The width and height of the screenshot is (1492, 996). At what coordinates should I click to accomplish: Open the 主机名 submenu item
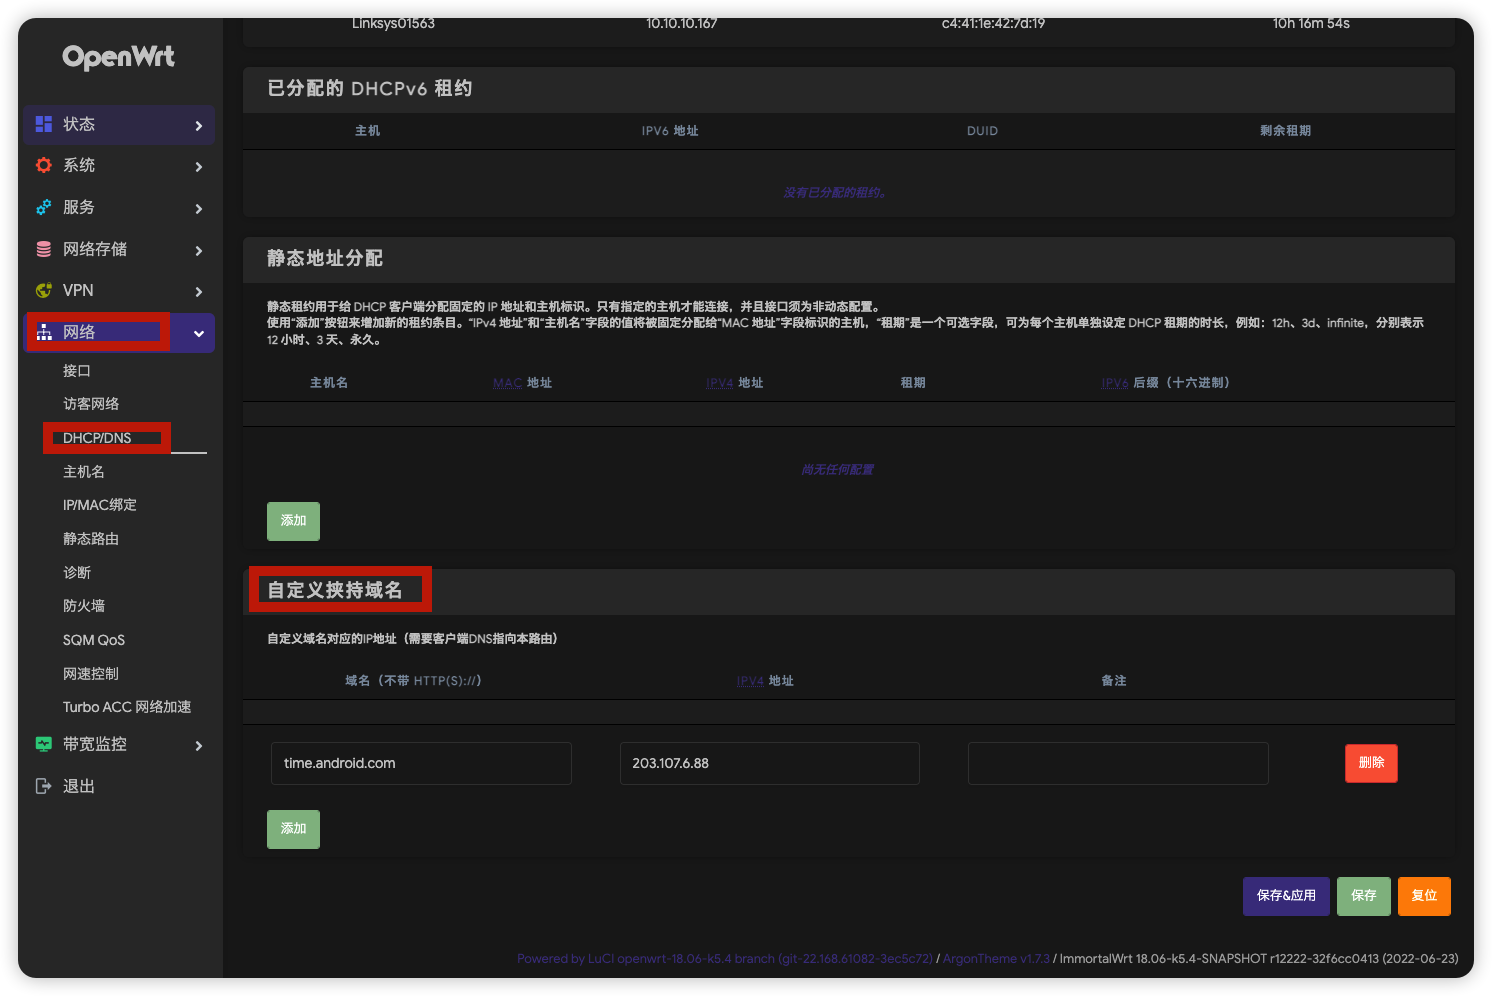pos(84,472)
